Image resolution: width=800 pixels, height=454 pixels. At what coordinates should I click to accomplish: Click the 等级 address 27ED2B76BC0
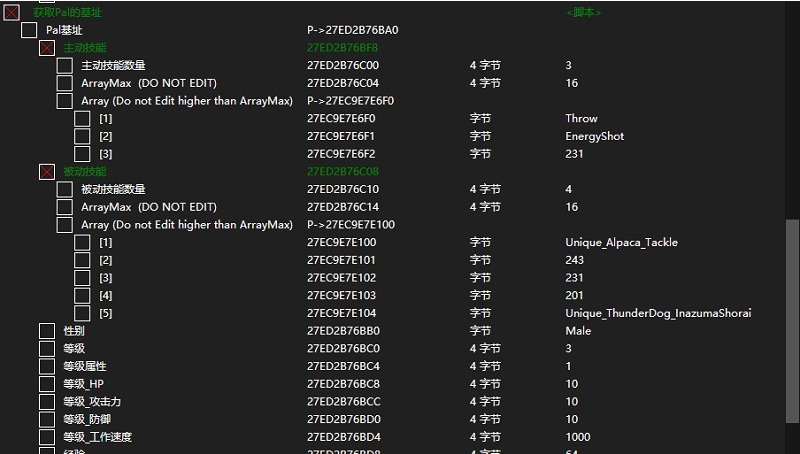(x=343, y=348)
